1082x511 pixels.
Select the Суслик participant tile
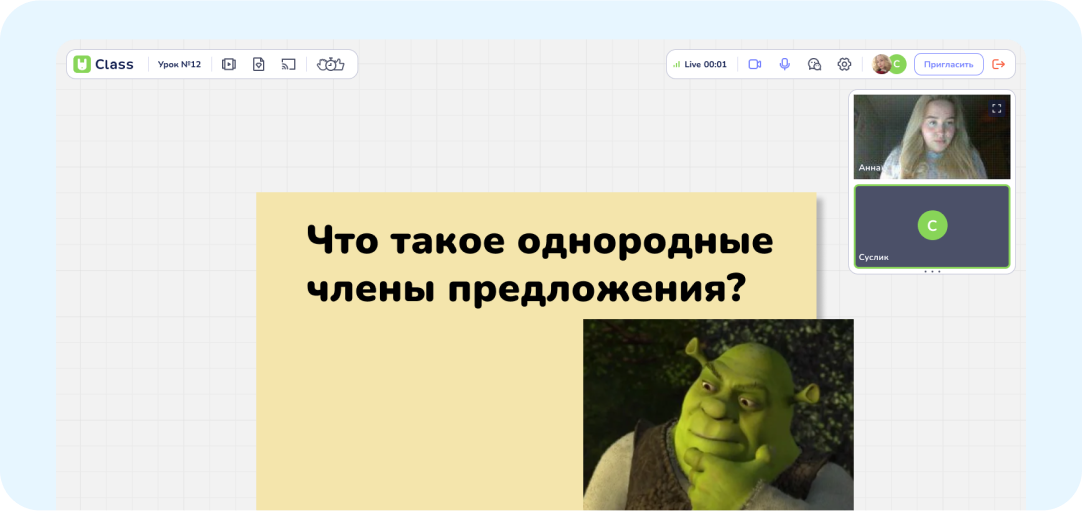(x=932, y=226)
